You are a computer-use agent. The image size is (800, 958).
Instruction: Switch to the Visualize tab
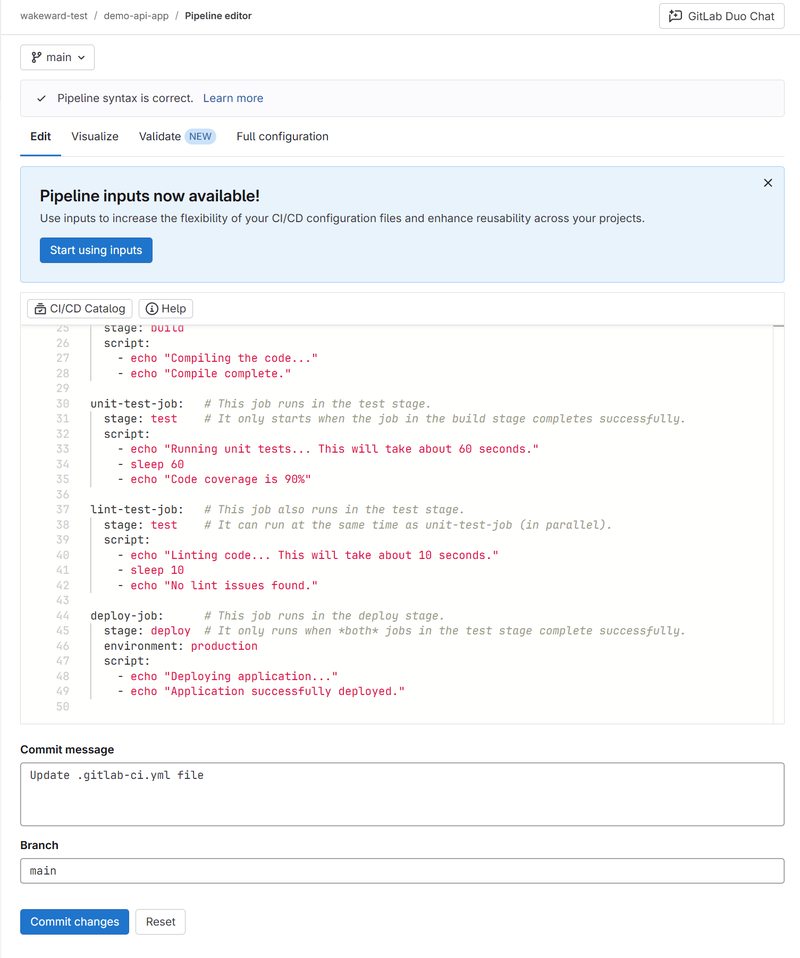tap(95, 137)
